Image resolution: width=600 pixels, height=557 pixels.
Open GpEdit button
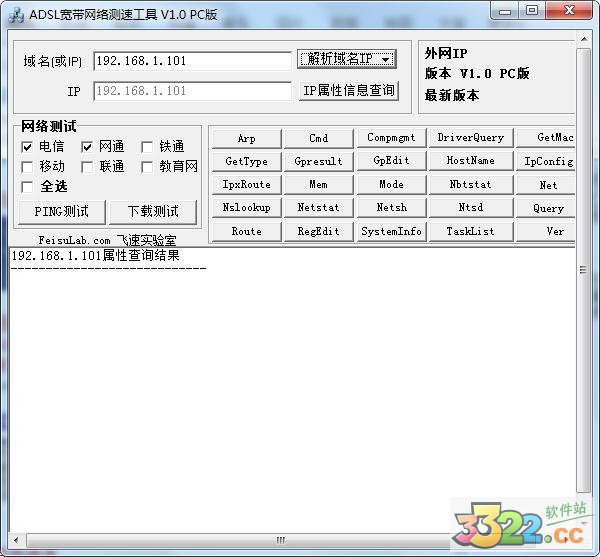[x=391, y=161]
